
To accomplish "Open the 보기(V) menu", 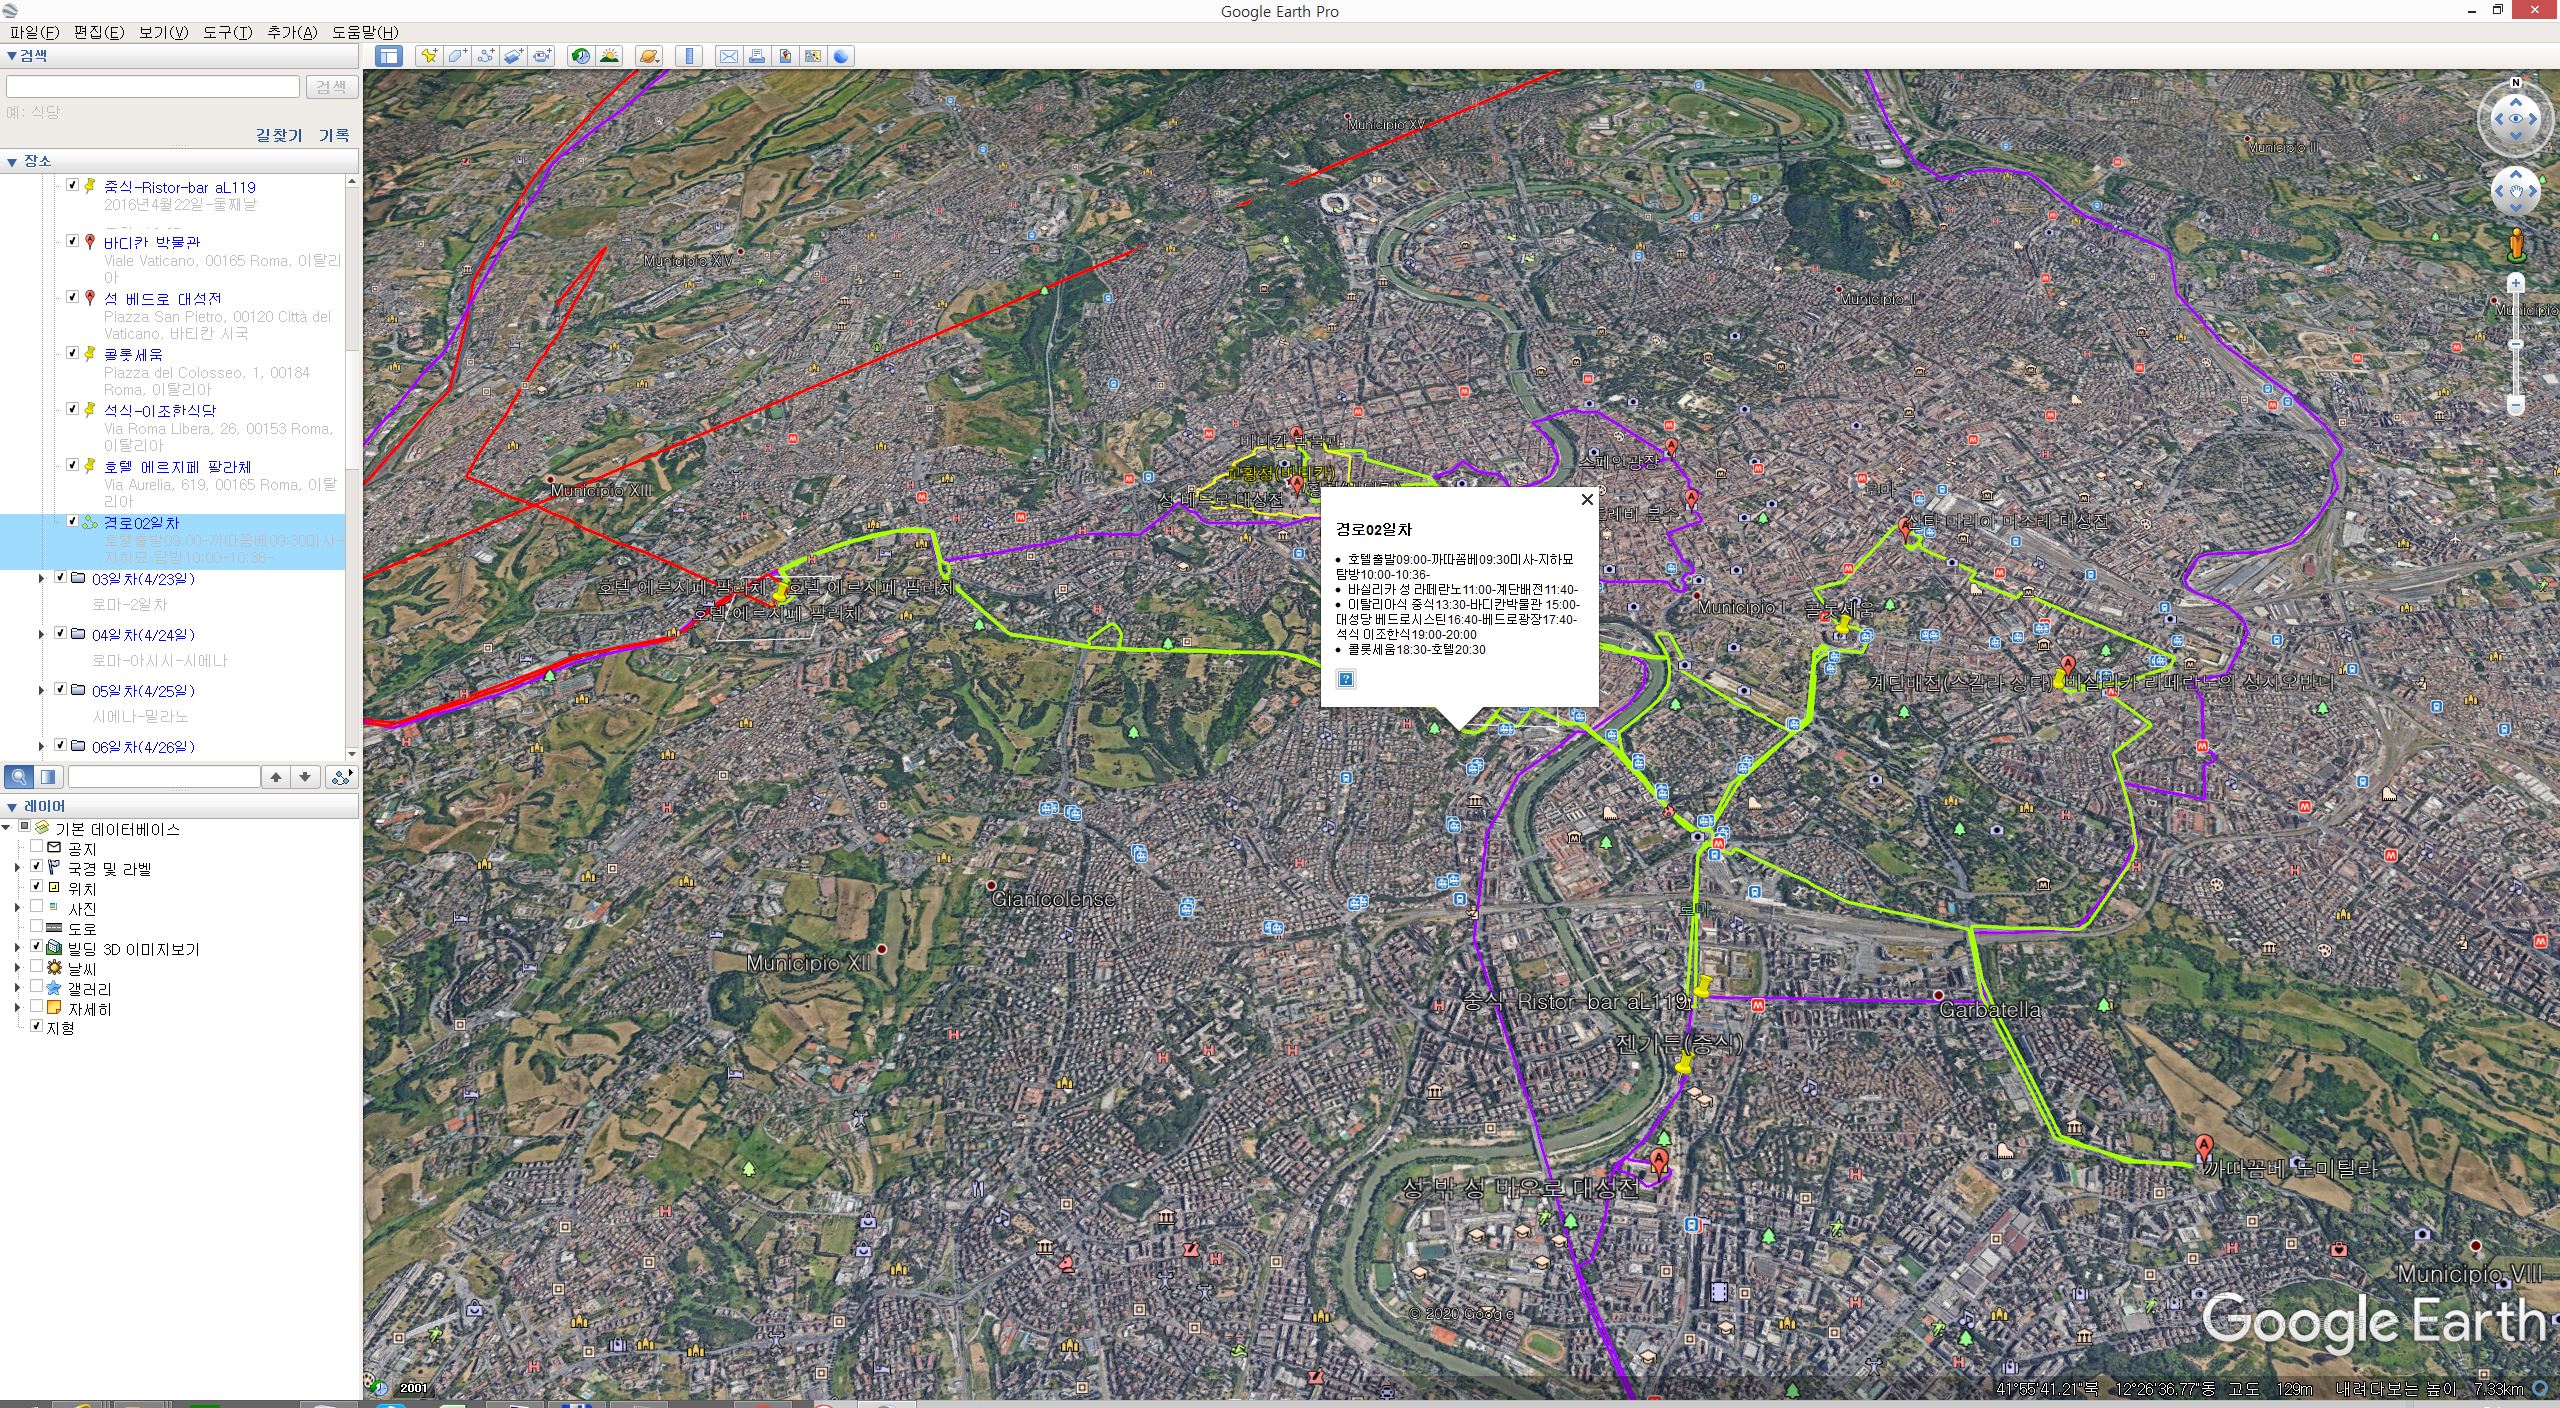I will 163,32.
